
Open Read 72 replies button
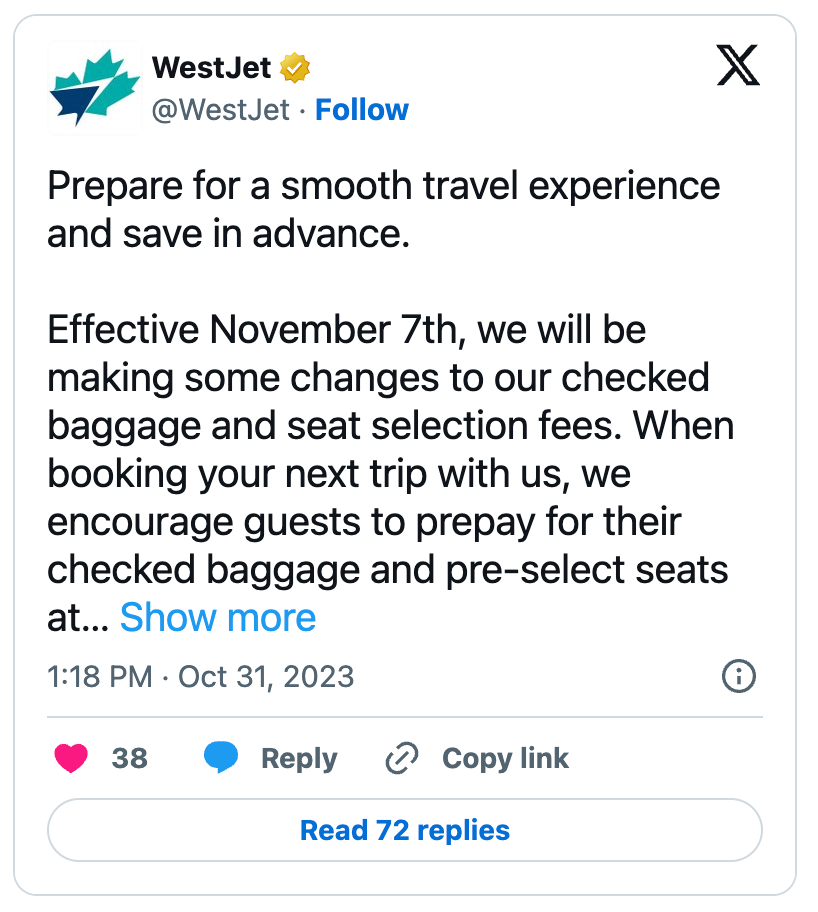[x=405, y=830]
